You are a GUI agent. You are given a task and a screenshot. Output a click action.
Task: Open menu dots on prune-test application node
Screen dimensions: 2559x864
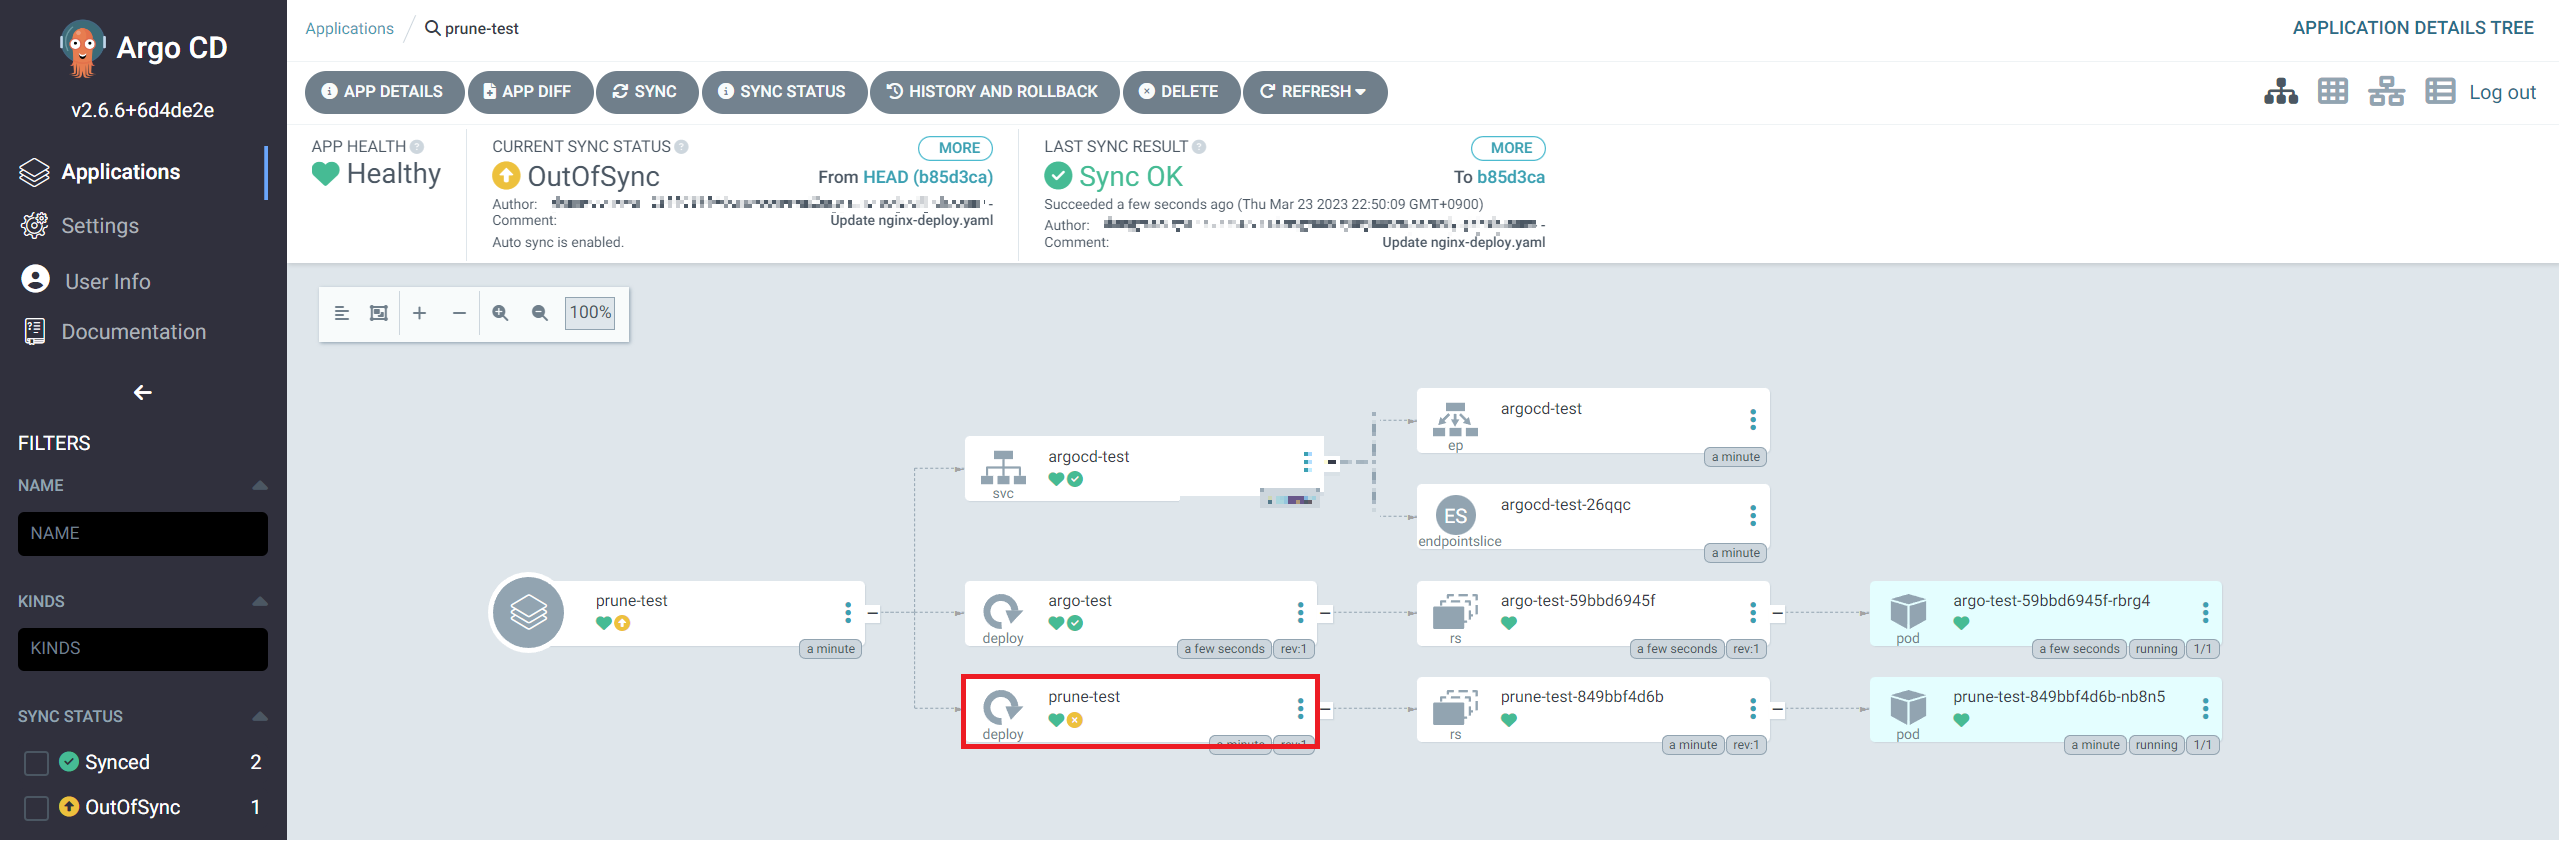[x=848, y=612]
